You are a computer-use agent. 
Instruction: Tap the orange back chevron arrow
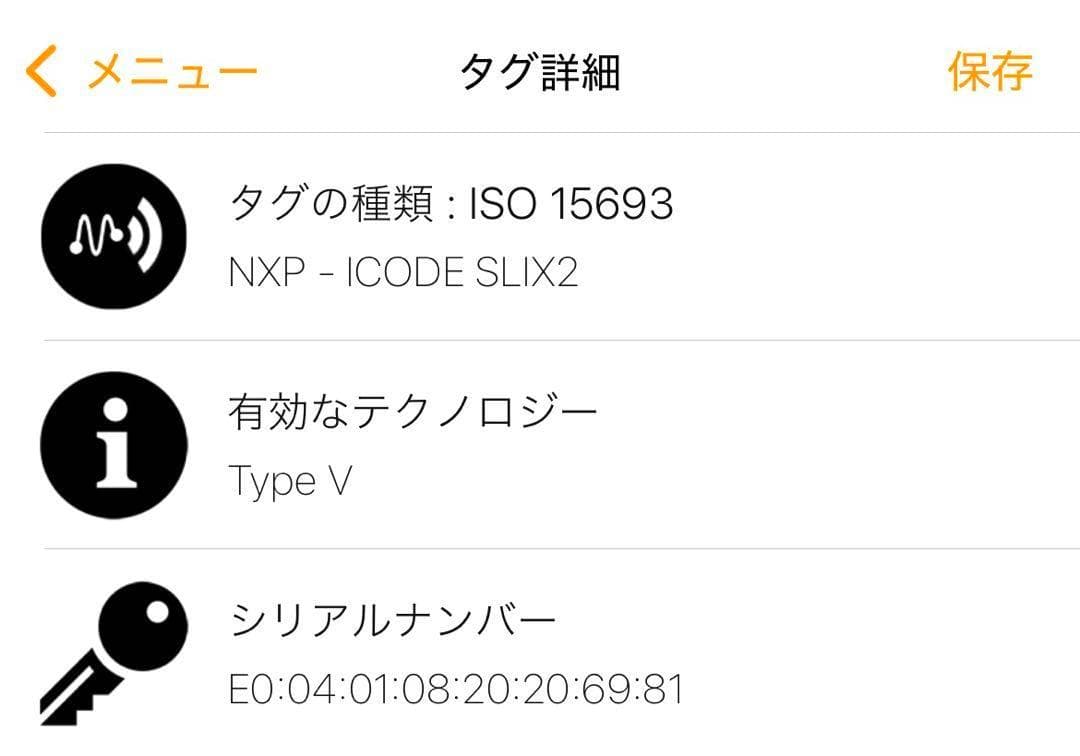click(x=41, y=73)
